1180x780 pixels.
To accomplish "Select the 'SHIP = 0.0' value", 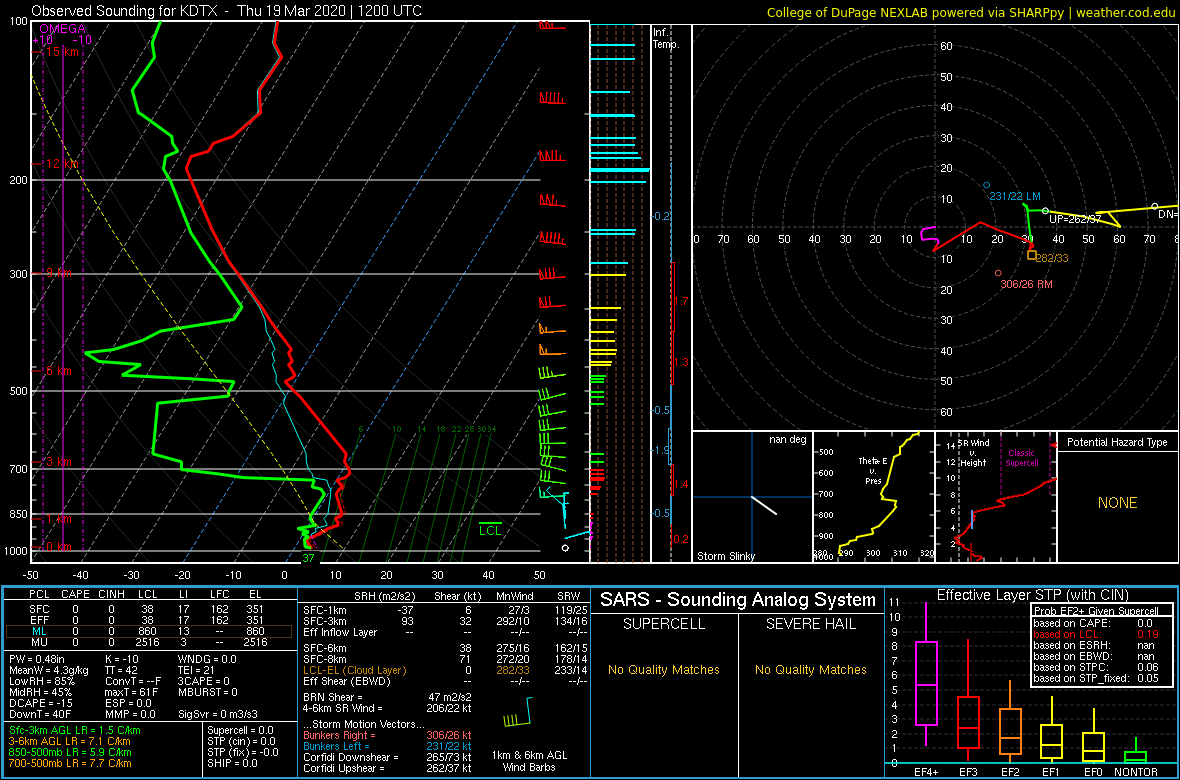I will (233, 763).
